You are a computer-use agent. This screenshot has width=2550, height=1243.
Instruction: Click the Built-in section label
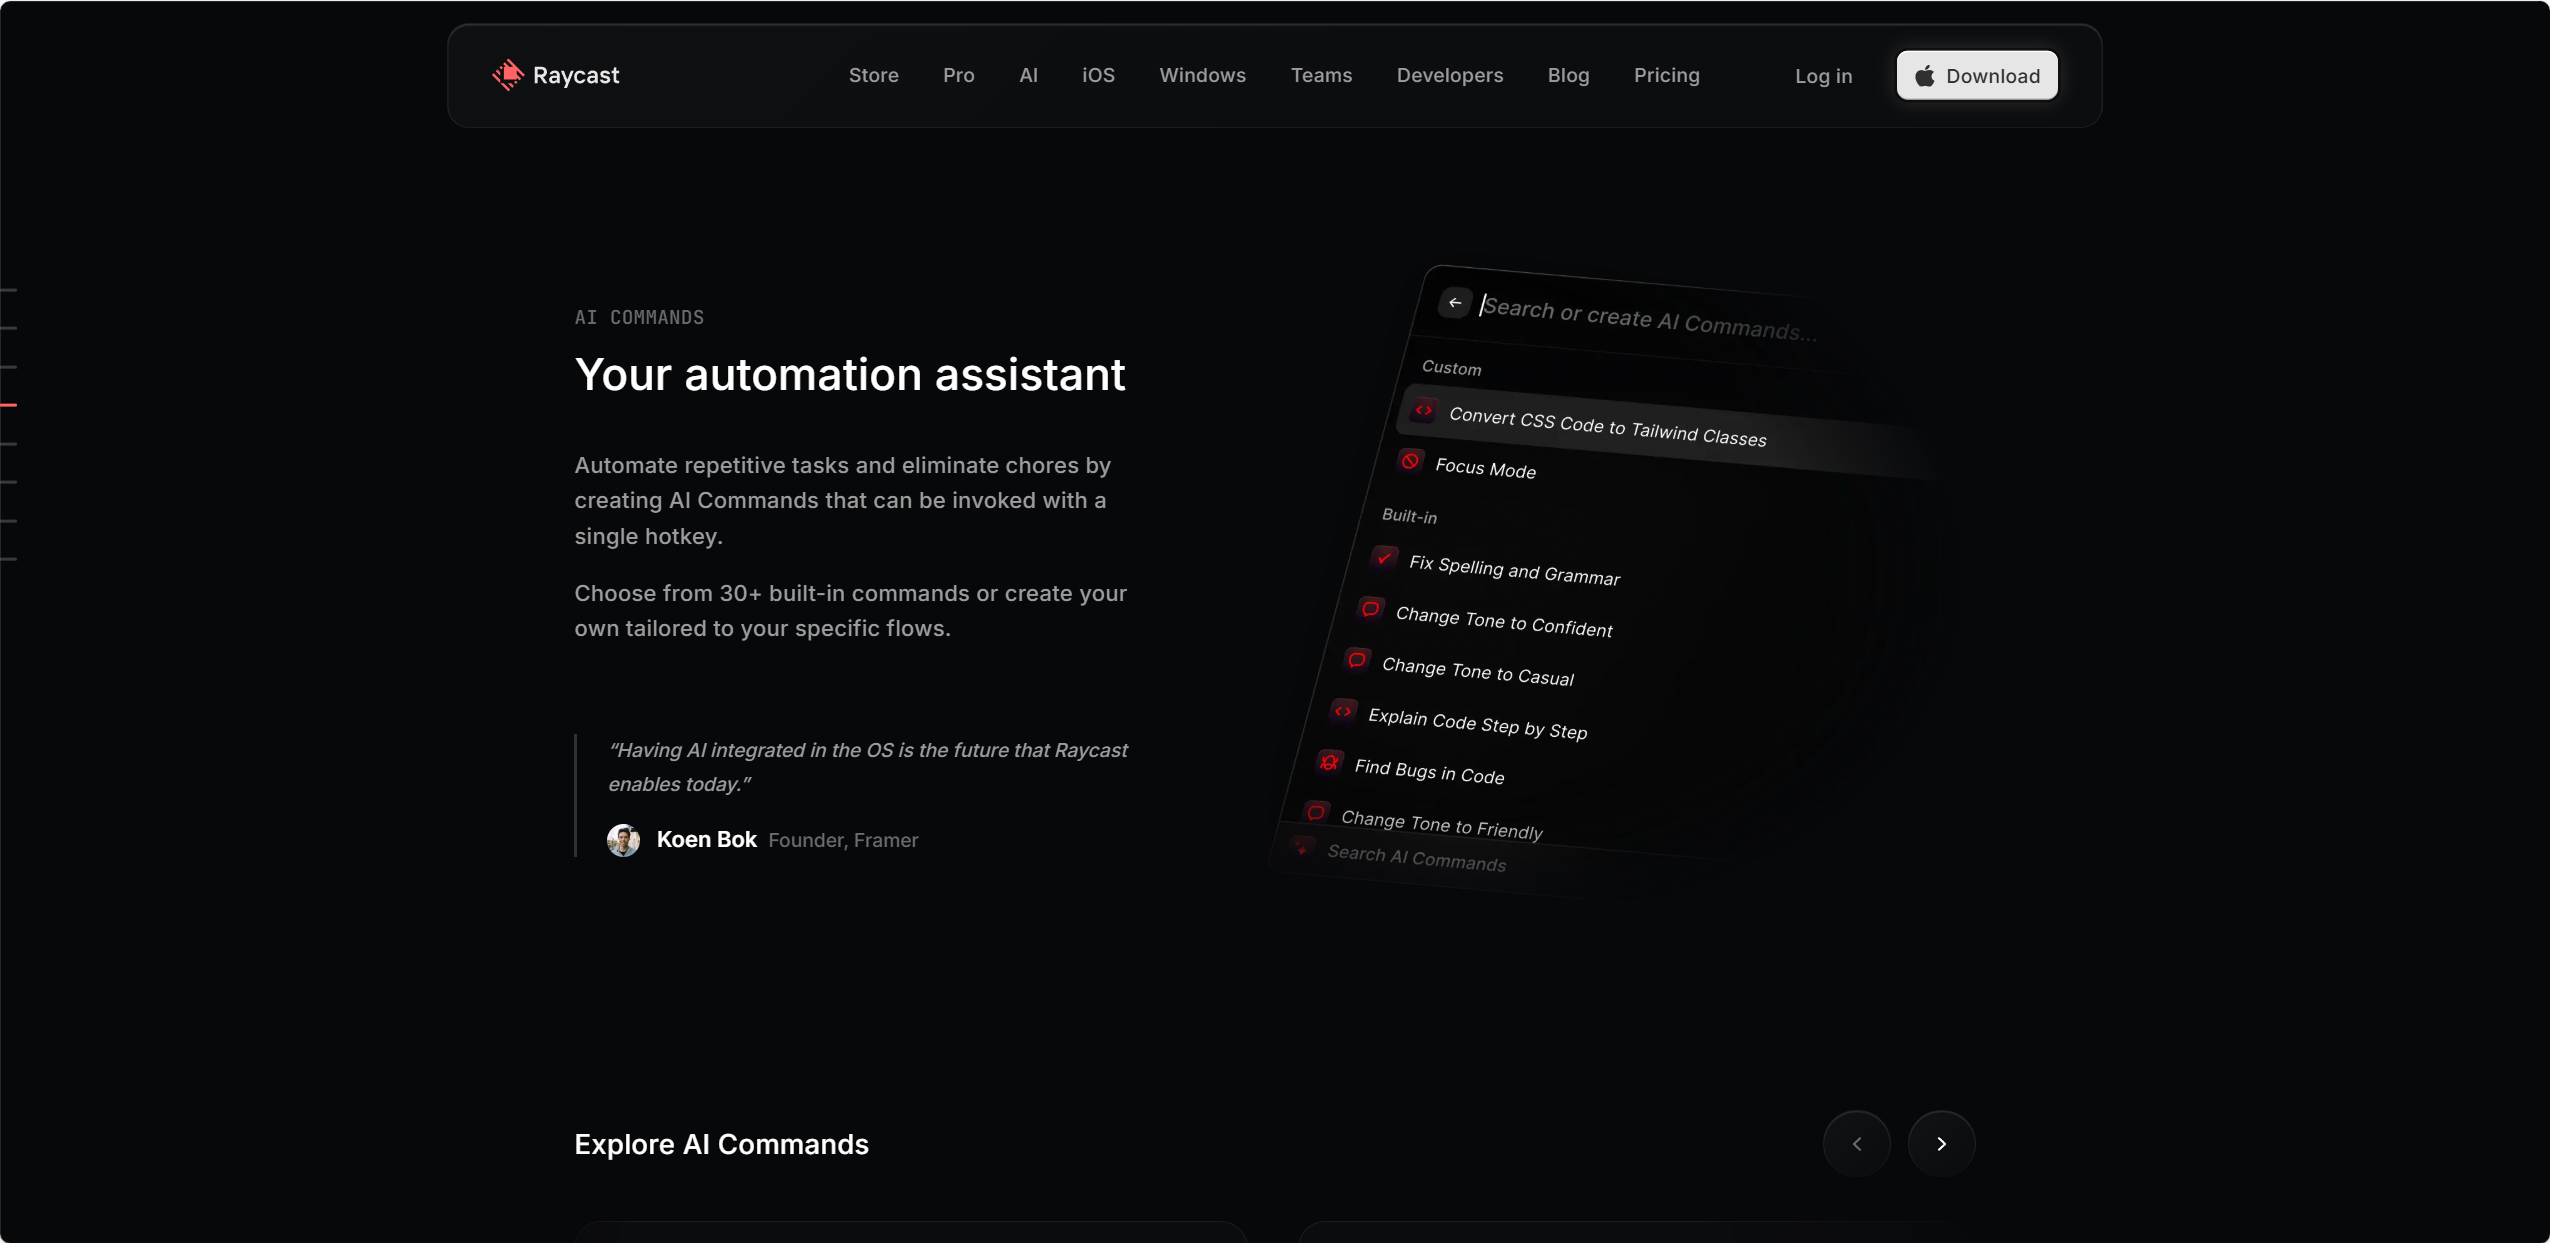tap(1409, 515)
